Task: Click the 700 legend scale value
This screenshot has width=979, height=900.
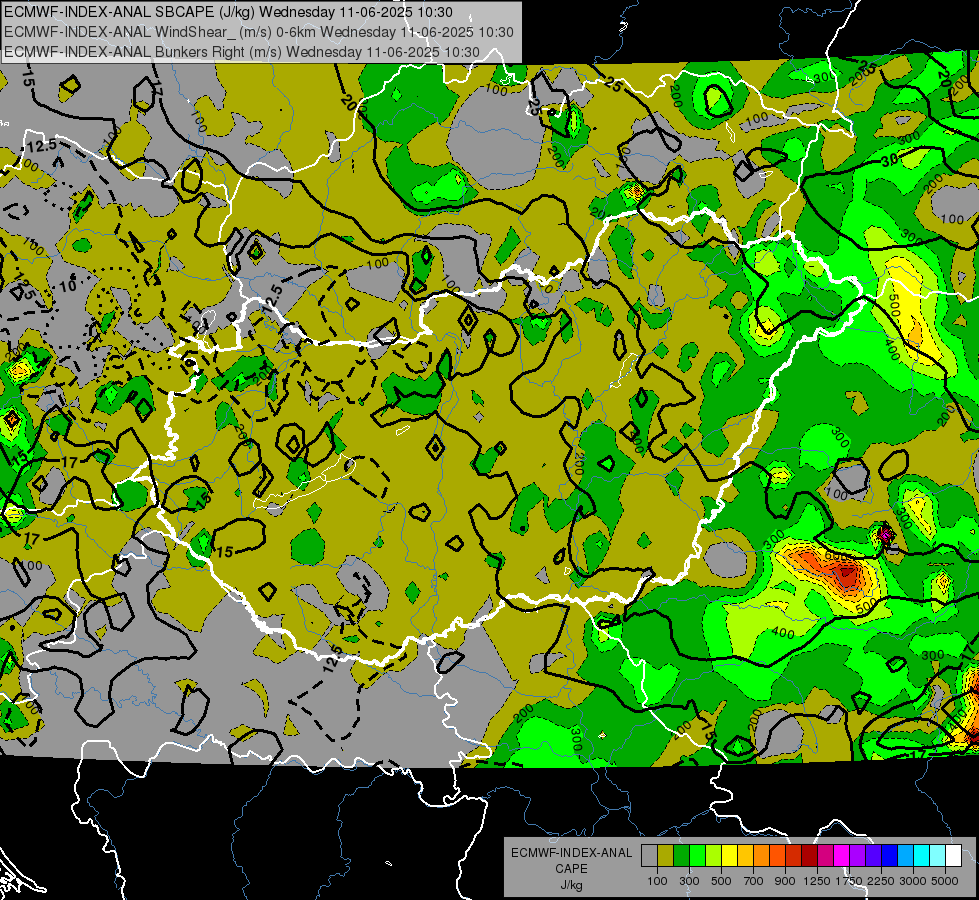Action: 754,881
